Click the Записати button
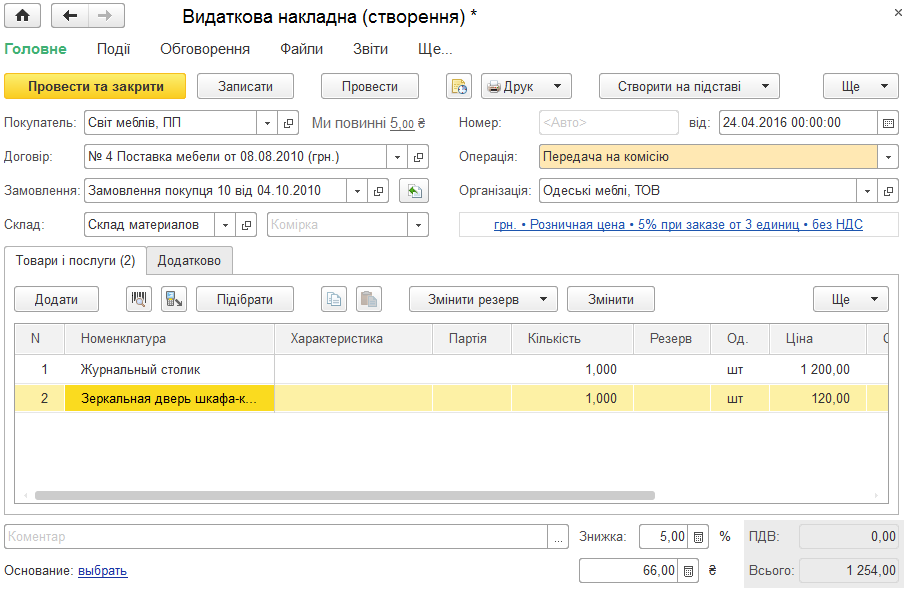 (245, 86)
